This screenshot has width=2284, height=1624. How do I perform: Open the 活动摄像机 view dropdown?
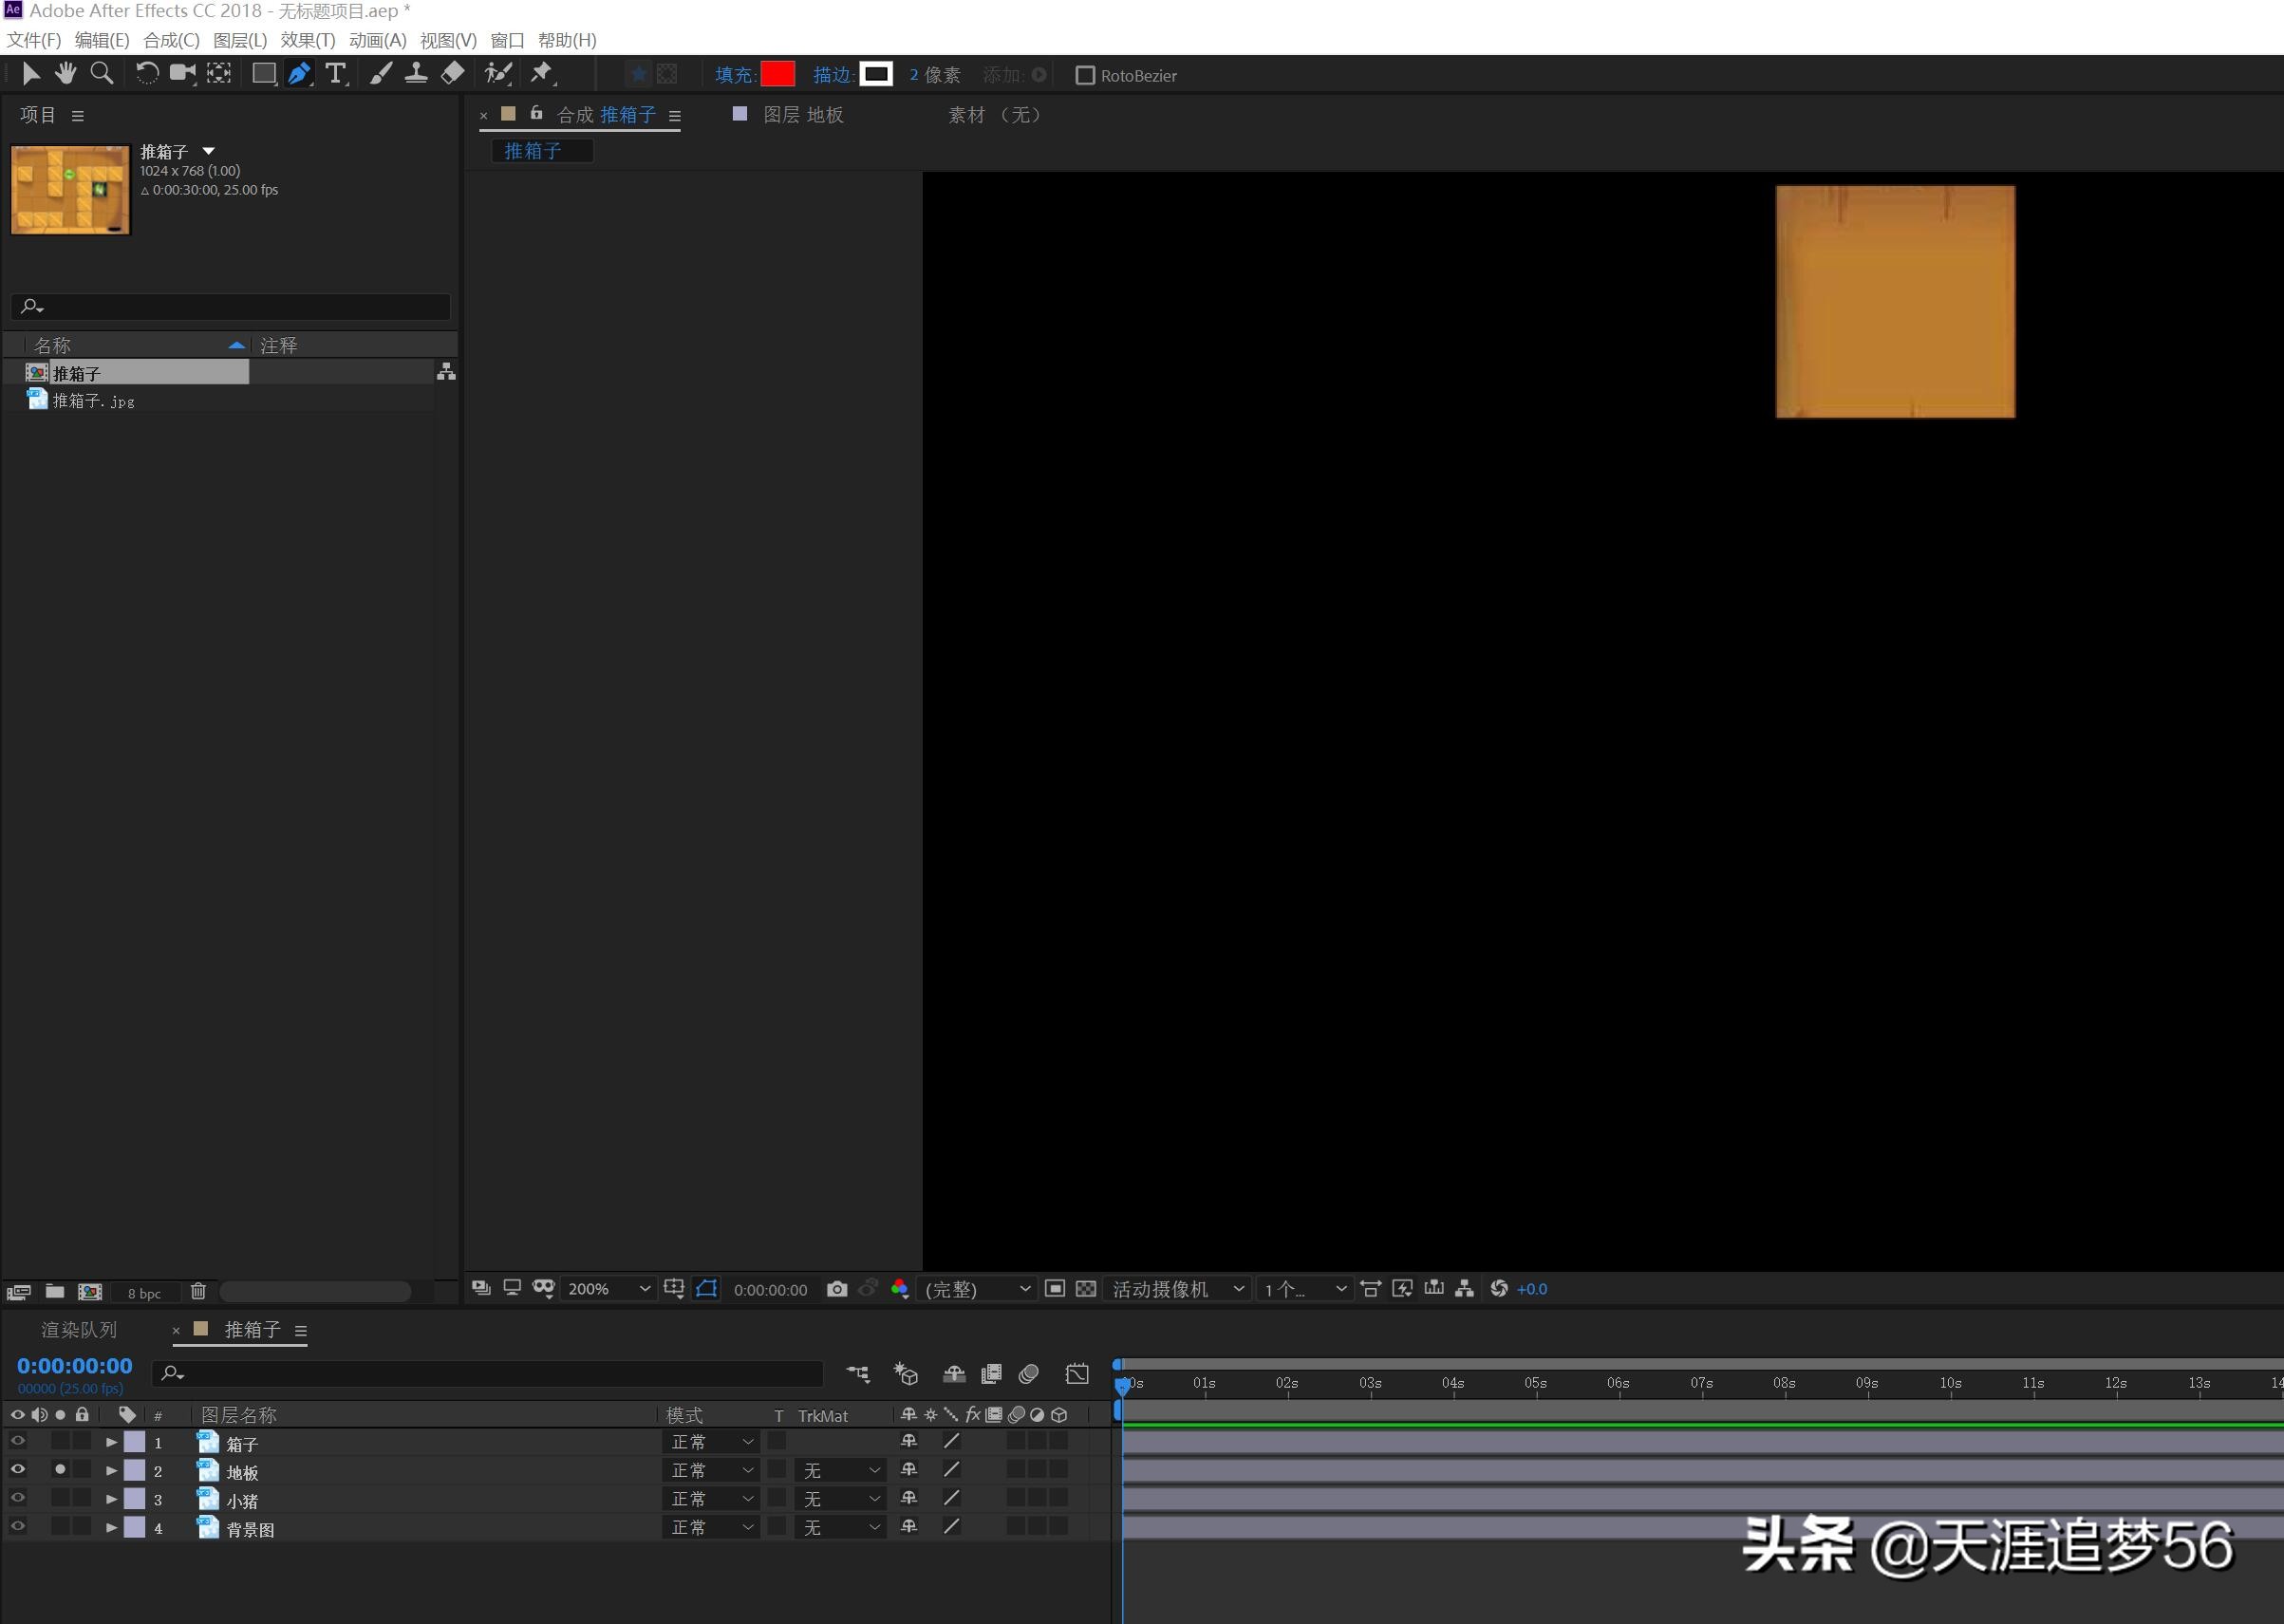(x=1177, y=1289)
